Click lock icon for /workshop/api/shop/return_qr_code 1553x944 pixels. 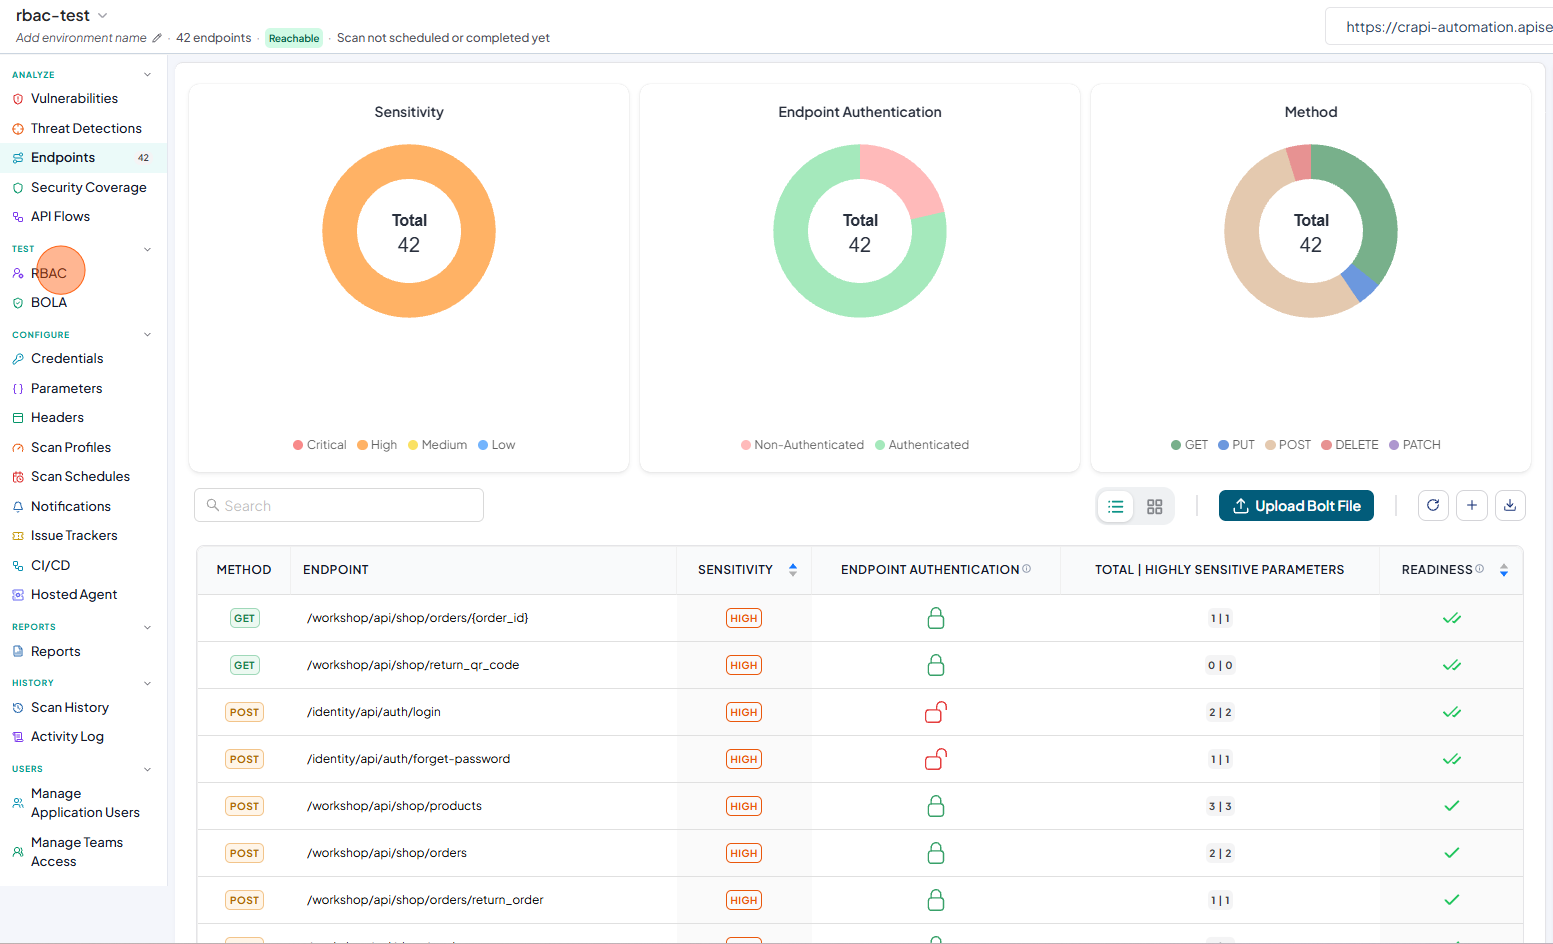click(936, 665)
